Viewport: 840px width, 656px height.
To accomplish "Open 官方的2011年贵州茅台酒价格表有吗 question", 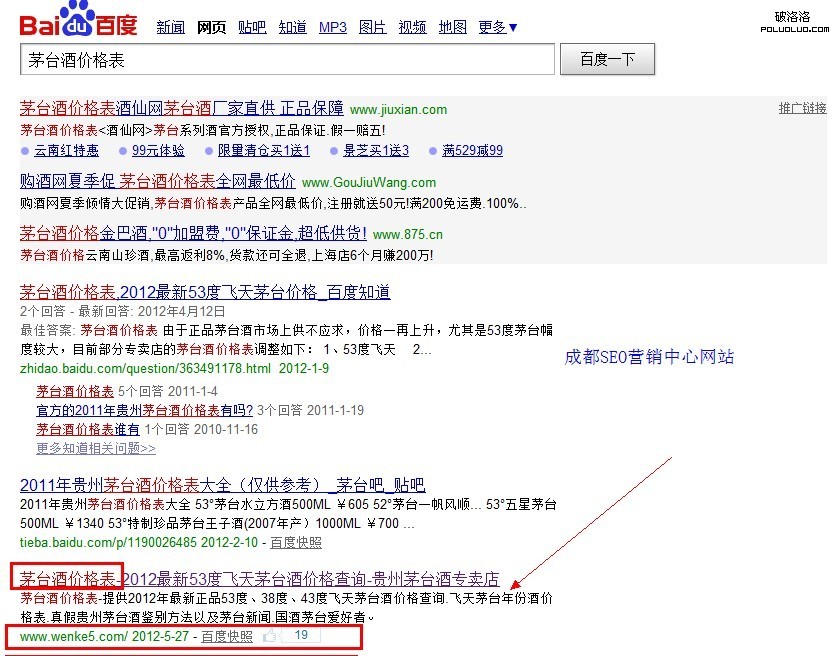I will tap(145, 410).
